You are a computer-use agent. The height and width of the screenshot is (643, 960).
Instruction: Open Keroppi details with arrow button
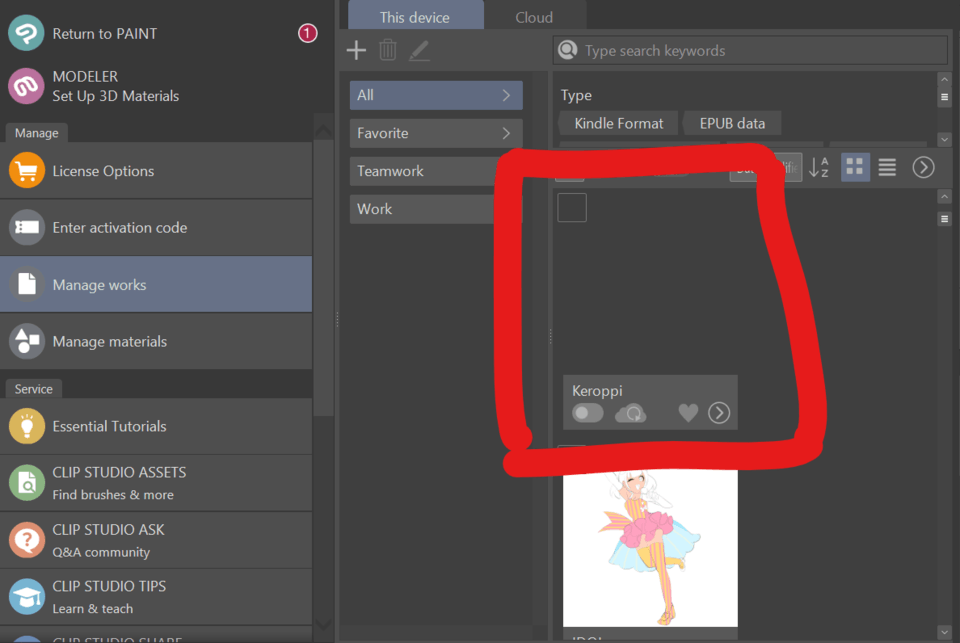tap(718, 412)
